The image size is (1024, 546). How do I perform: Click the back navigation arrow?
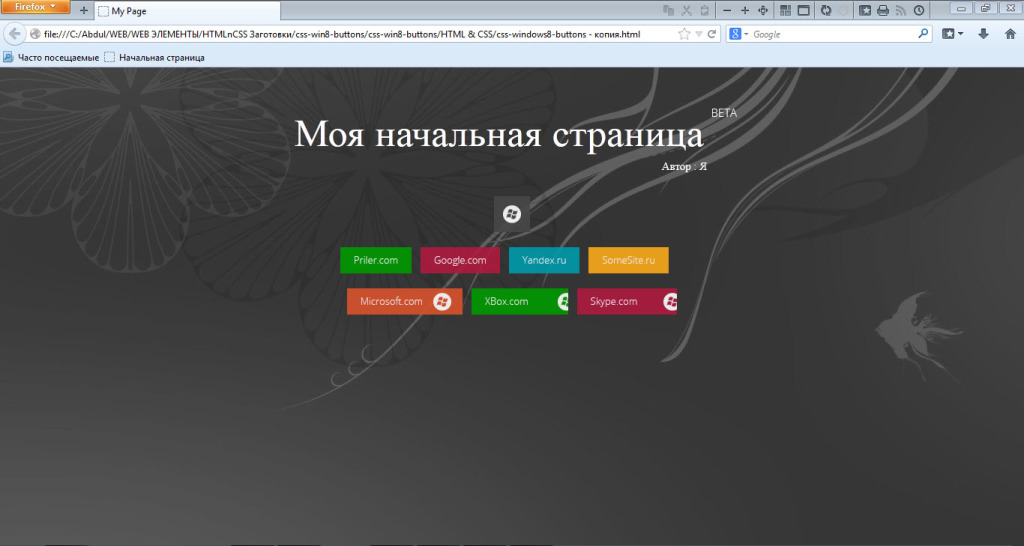point(14,34)
